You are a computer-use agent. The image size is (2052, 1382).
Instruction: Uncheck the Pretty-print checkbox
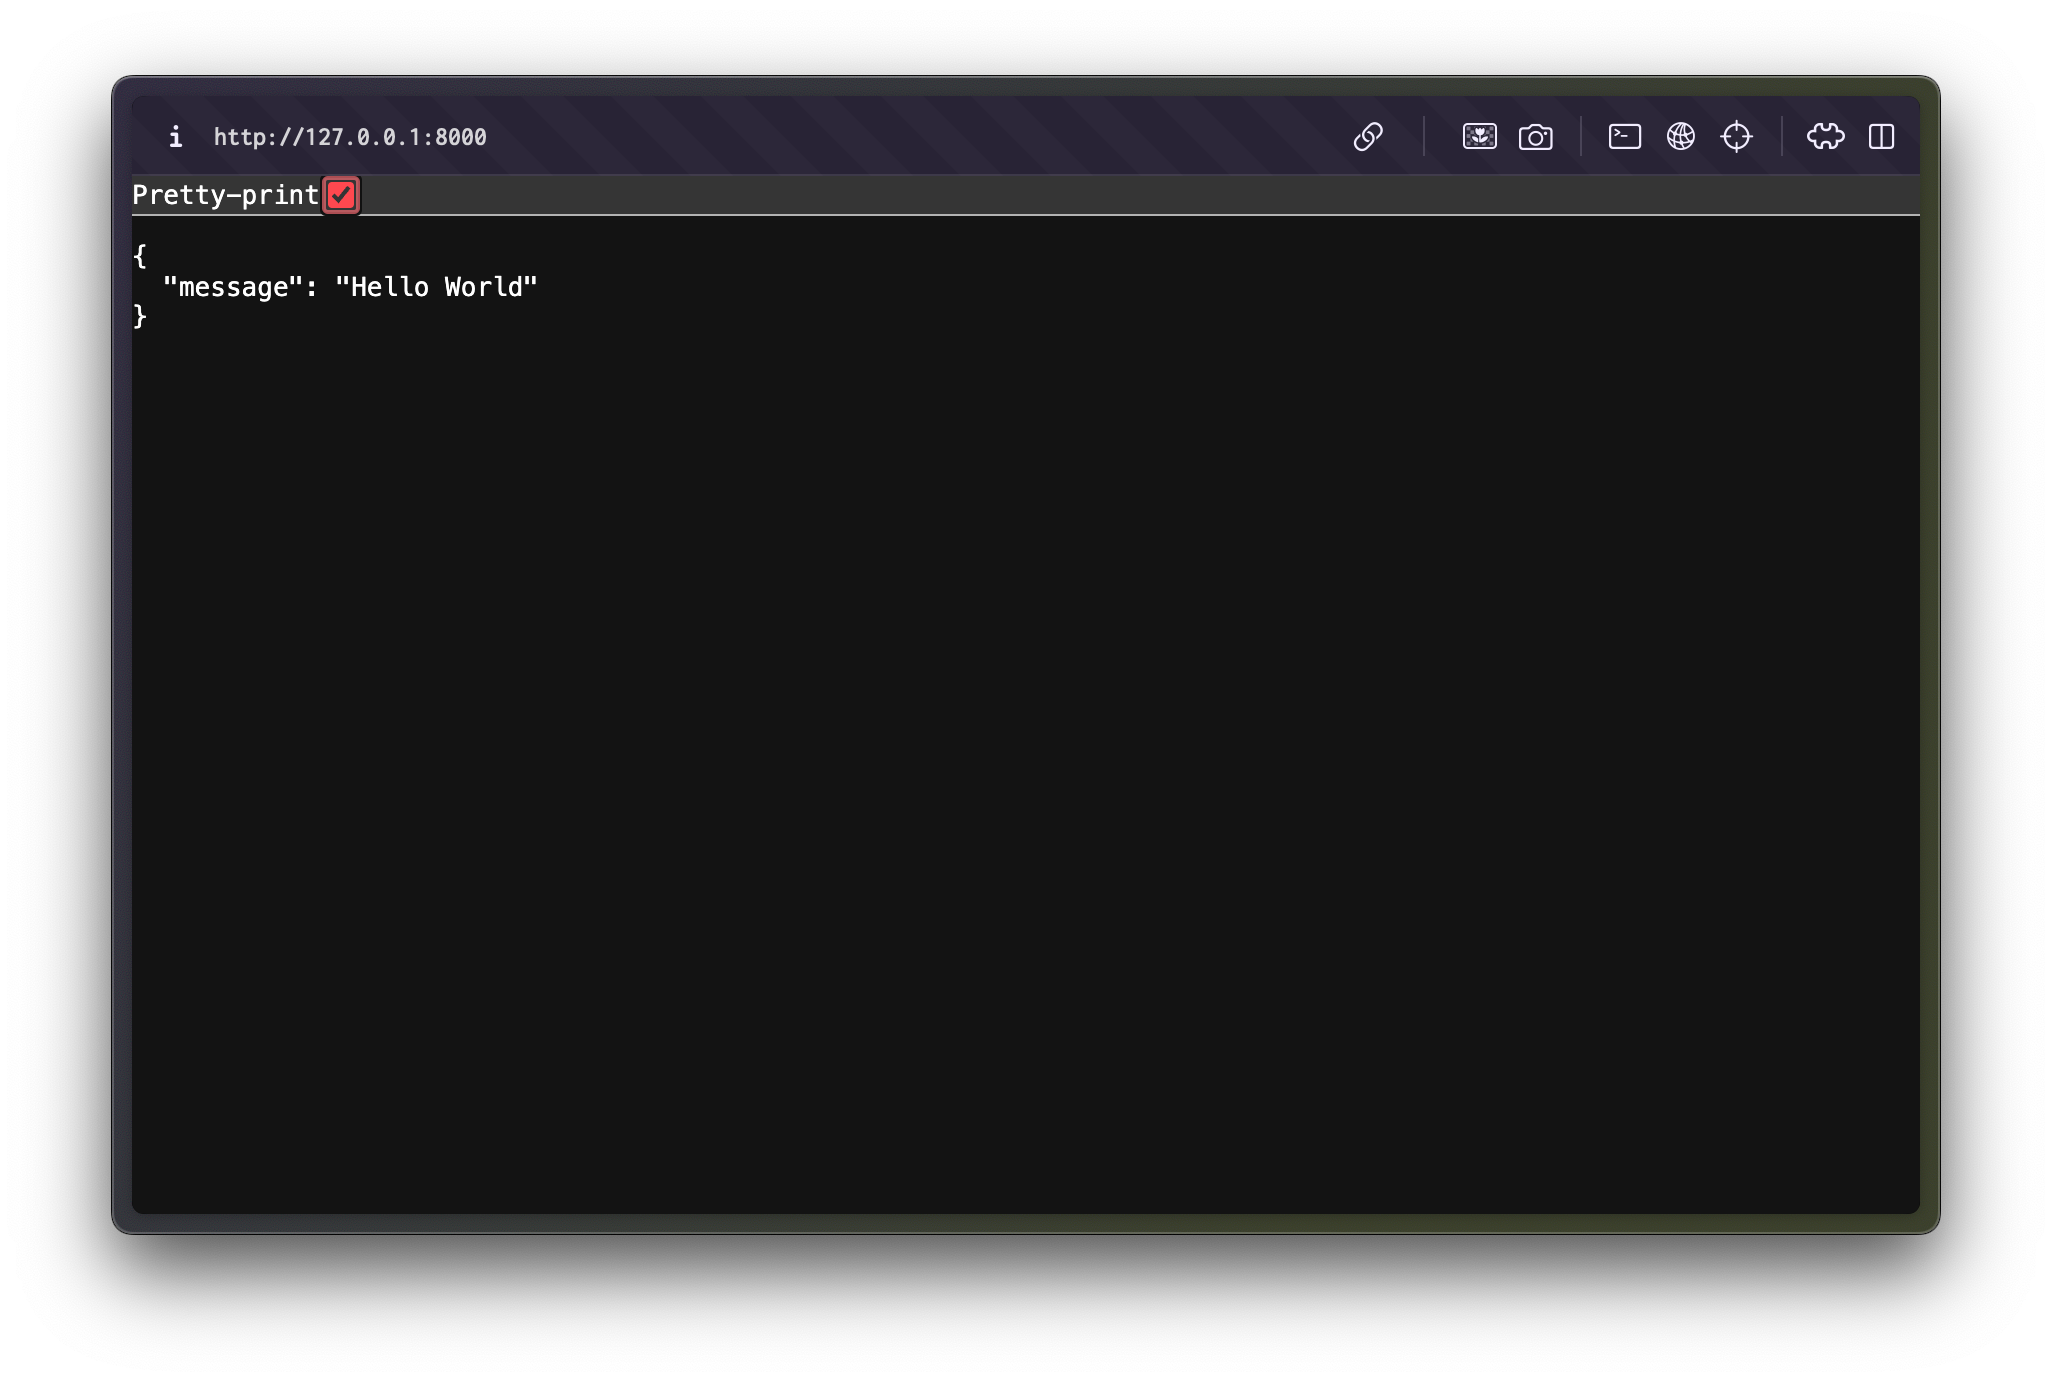[341, 195]
